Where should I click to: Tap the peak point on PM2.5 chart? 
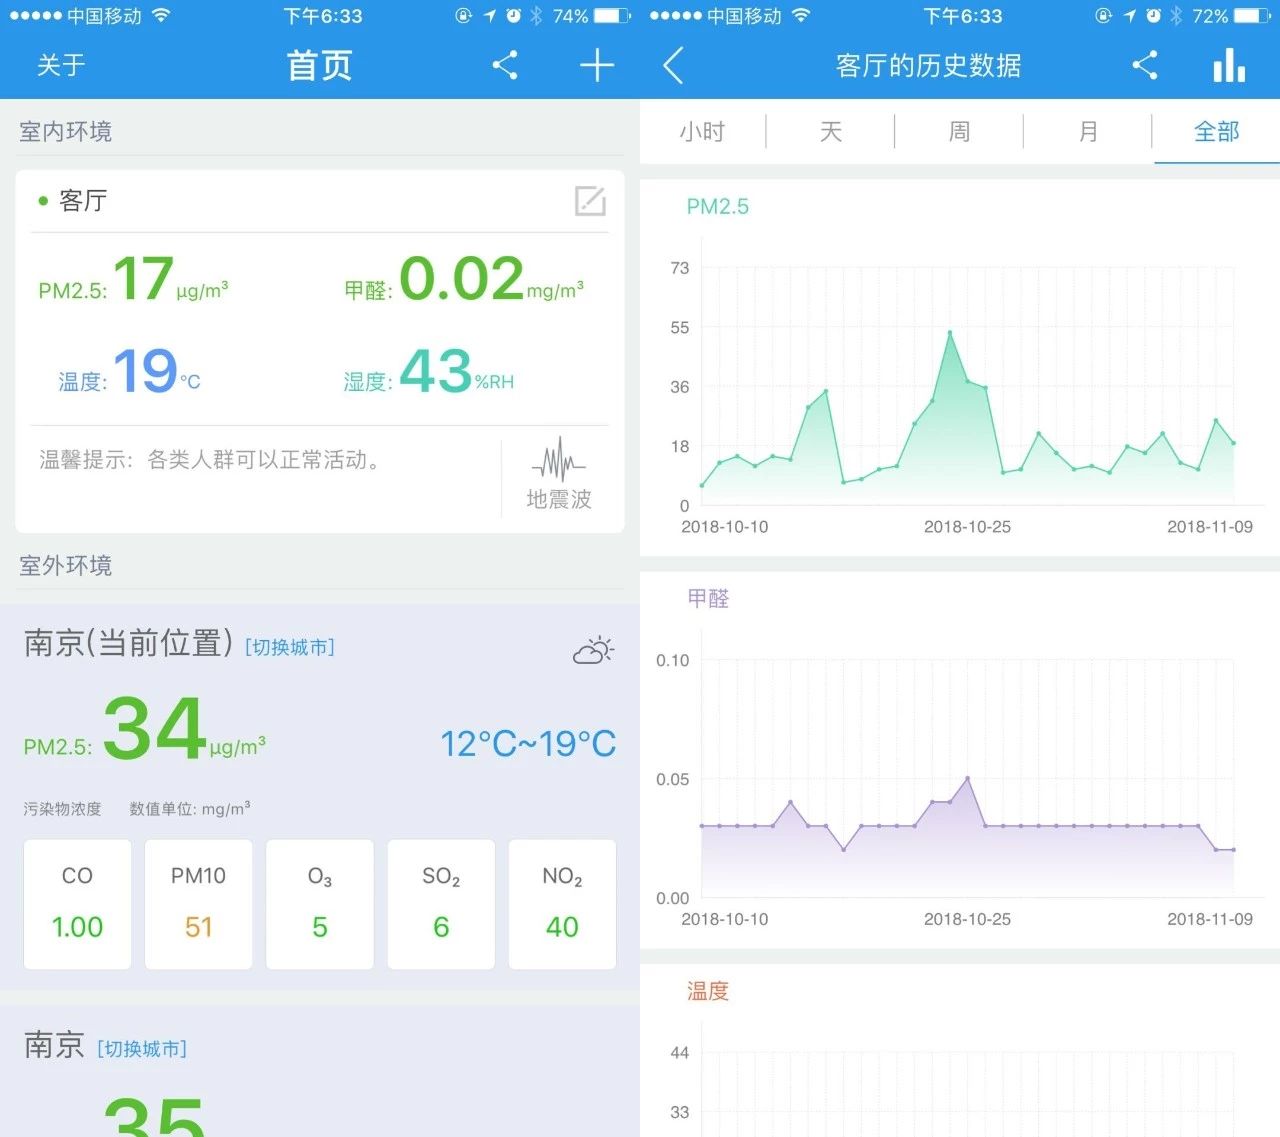[x=950, y=332]
